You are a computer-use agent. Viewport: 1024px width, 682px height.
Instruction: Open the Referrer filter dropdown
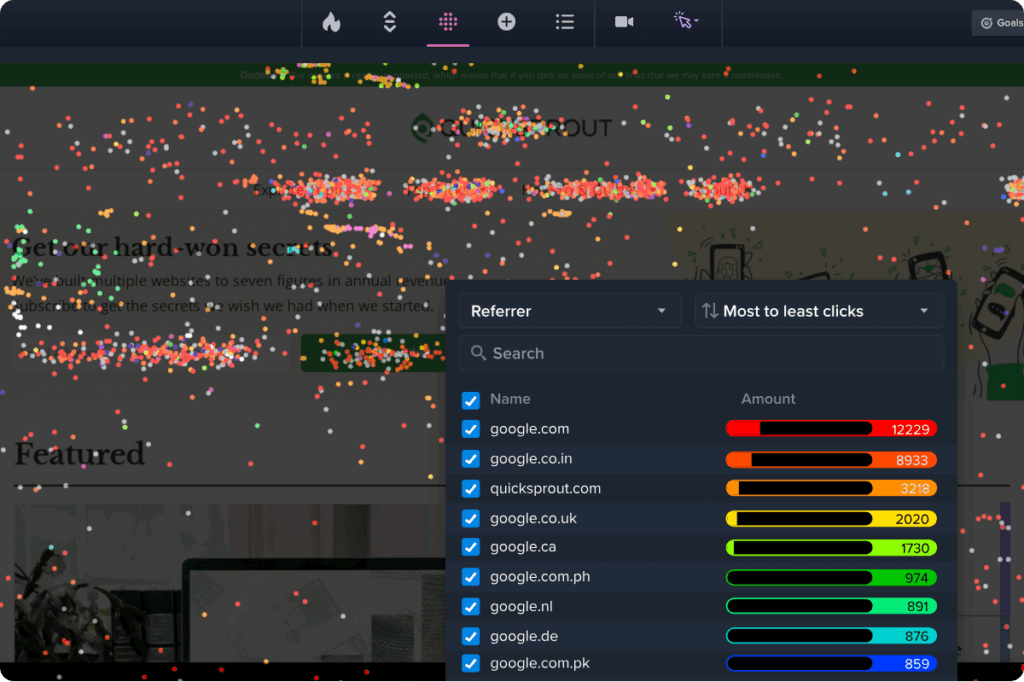(x=569, y=310)
